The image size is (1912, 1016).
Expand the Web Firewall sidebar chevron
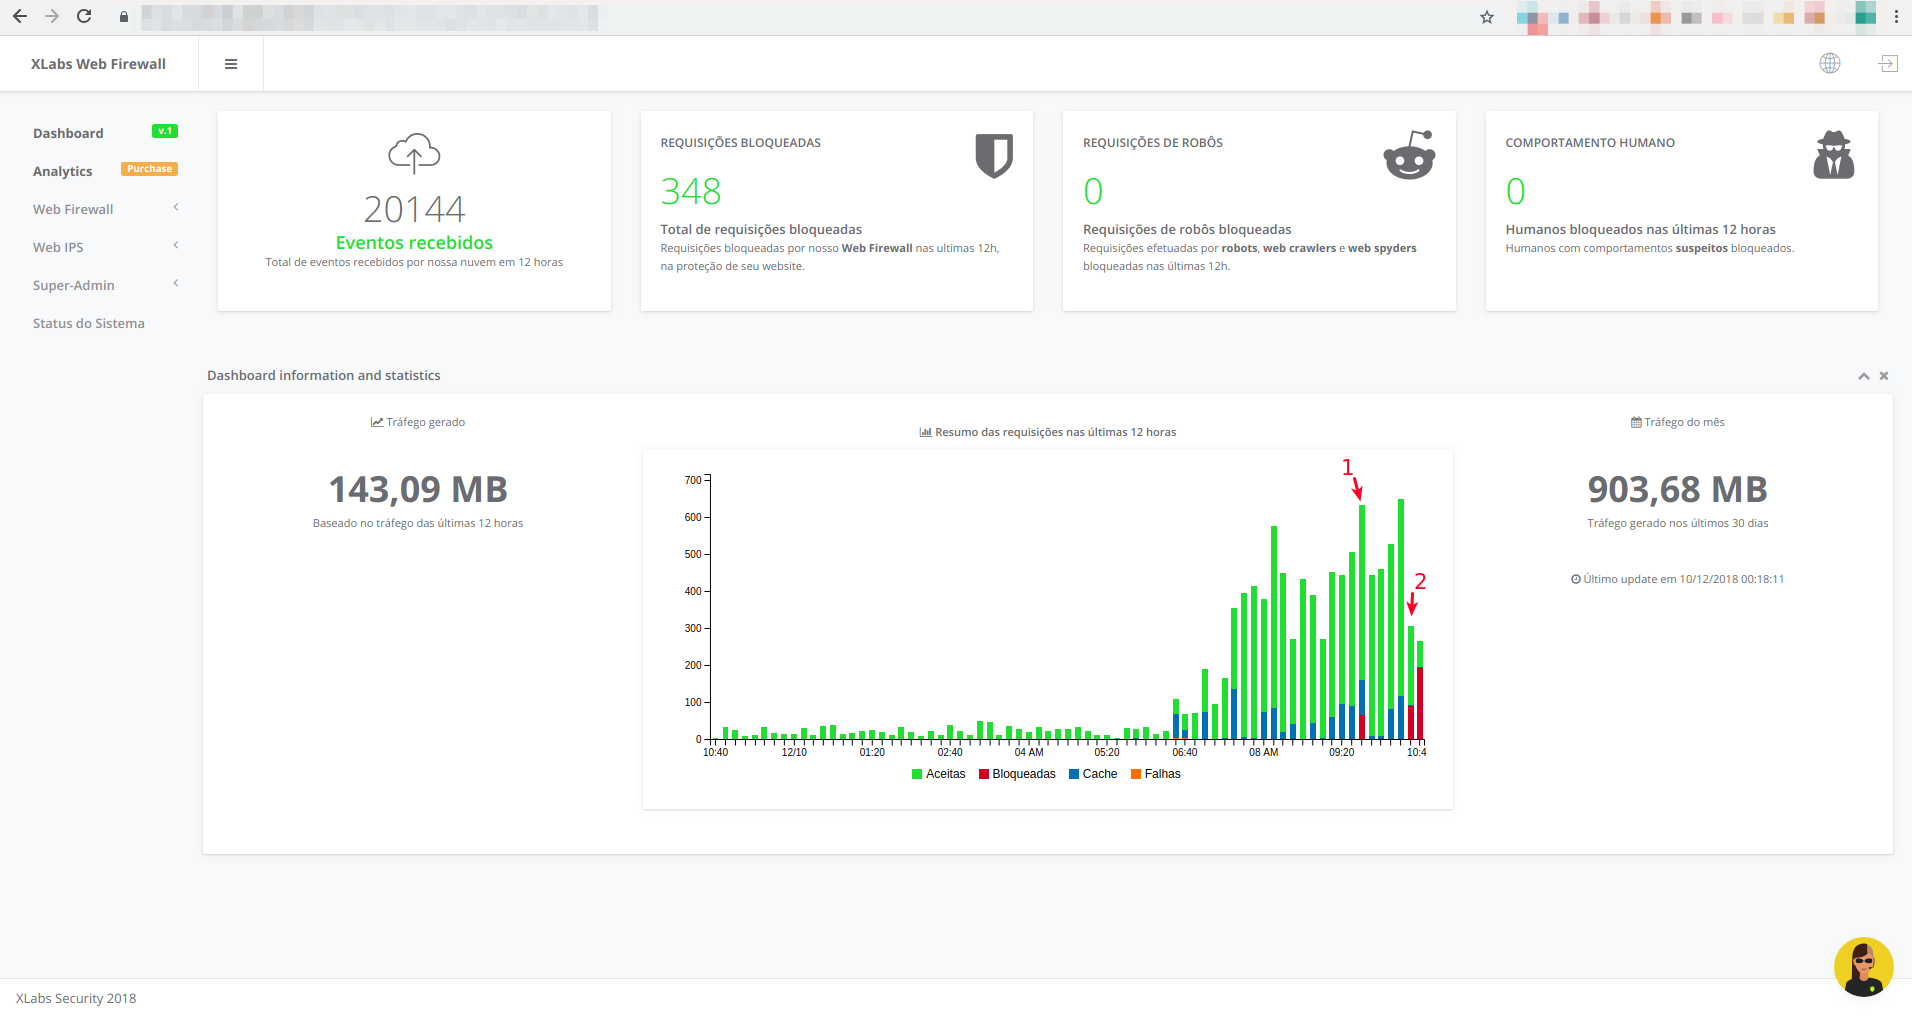click(176, 207)
